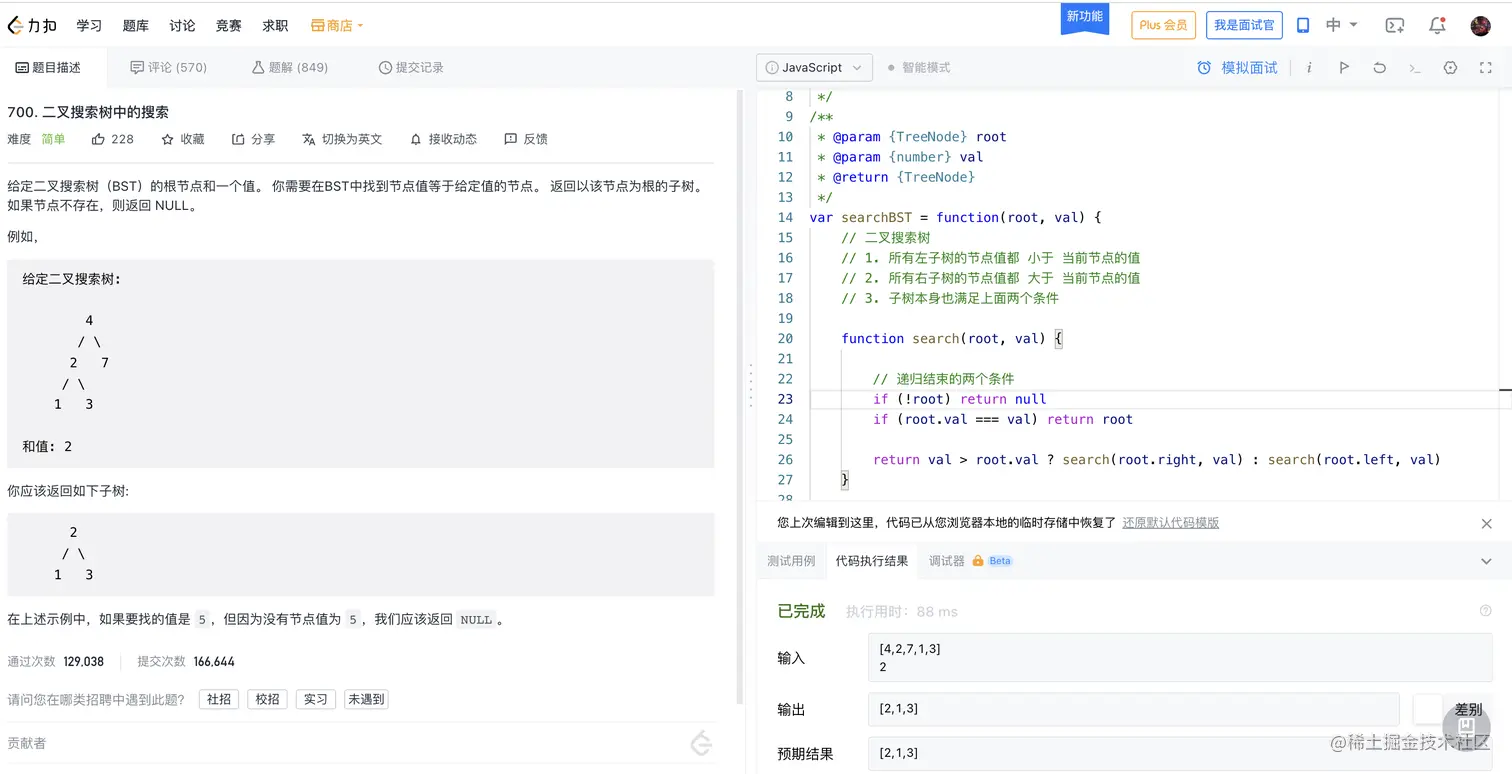Open the JavaScript language dropdown

(814, 67)
